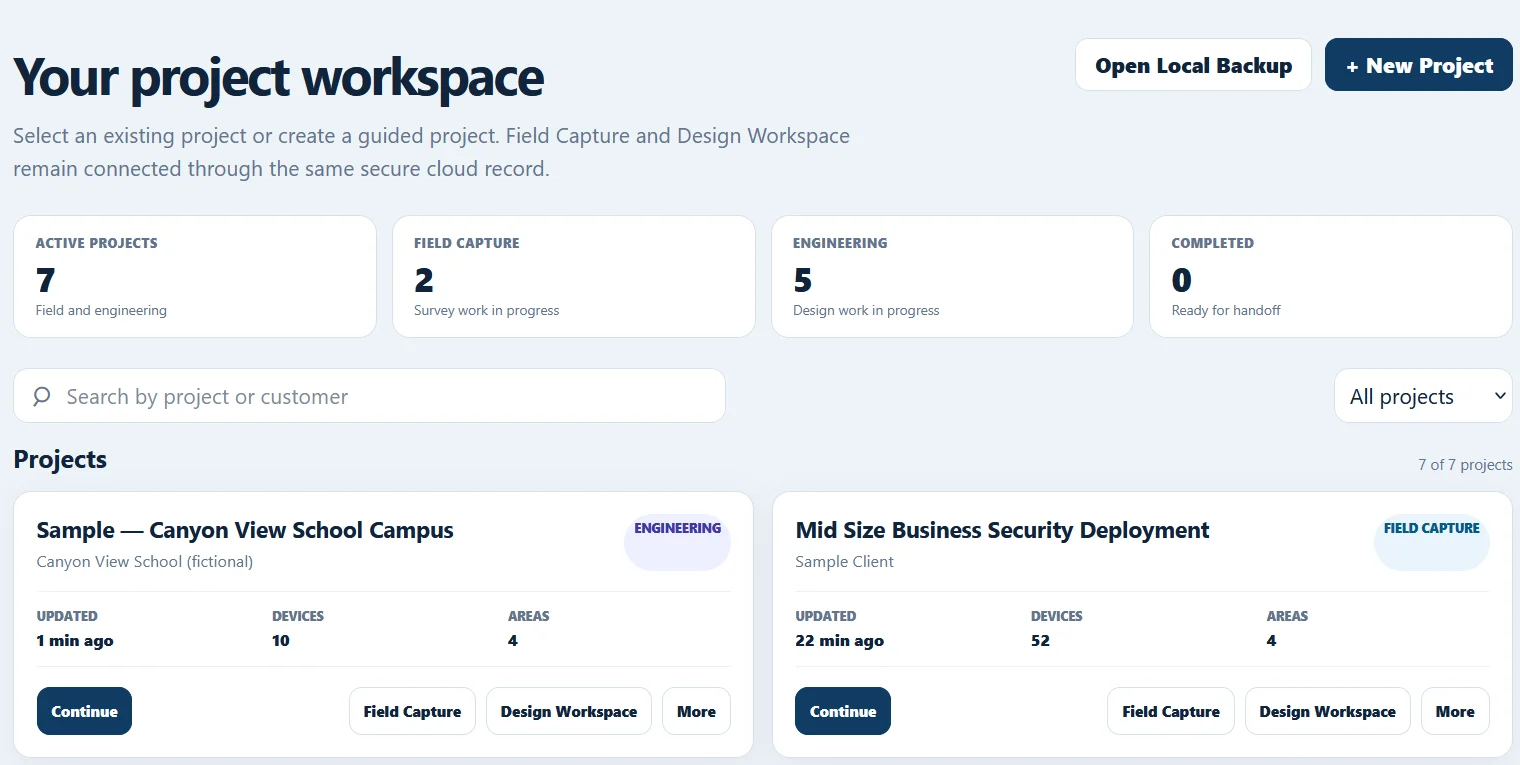1520x765 pixels.
Task: Click the devices value 52
Action: pyautogui.click(x=1040, y=640)
